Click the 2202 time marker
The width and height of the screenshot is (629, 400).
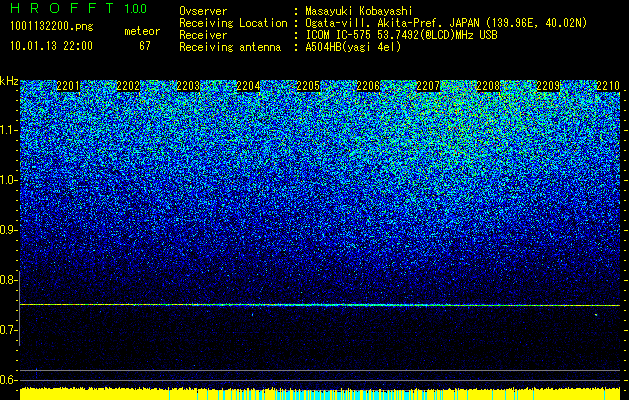(x=128, y=86)
